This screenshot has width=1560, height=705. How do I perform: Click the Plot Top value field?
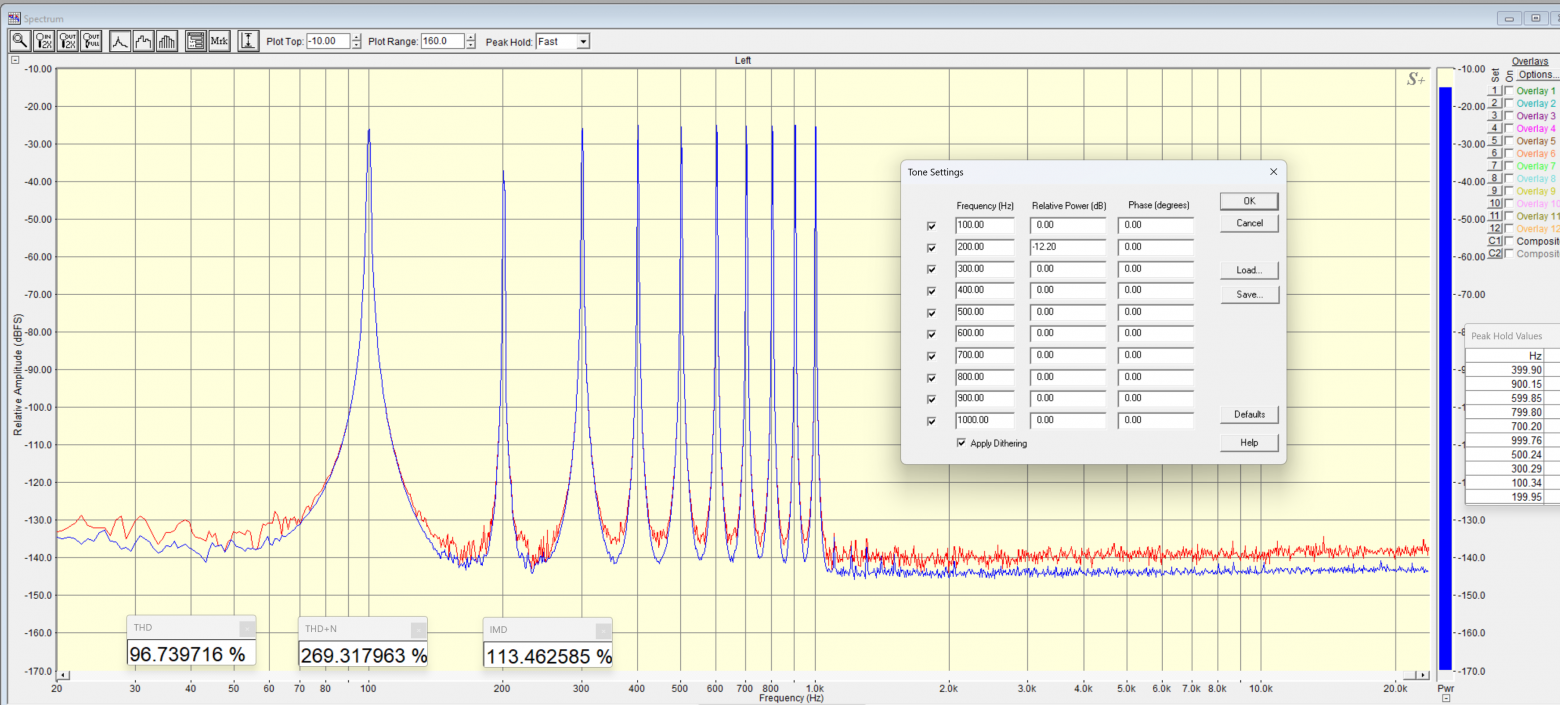329,41
